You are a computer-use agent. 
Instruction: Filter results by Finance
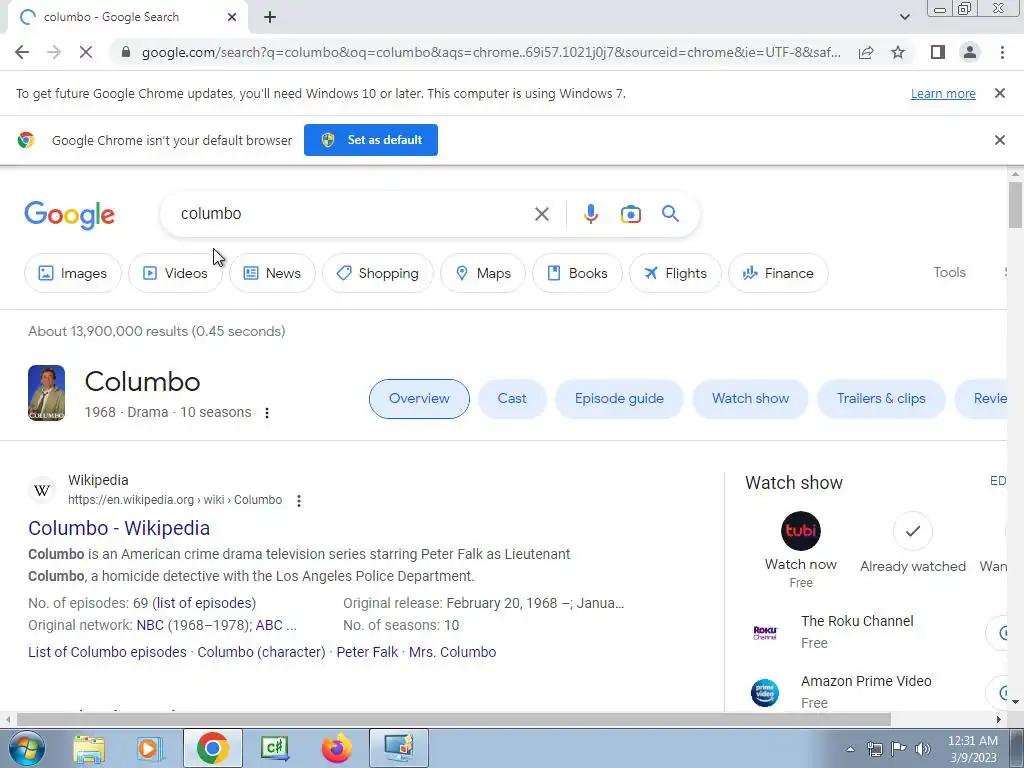click(x=778, y=273)
